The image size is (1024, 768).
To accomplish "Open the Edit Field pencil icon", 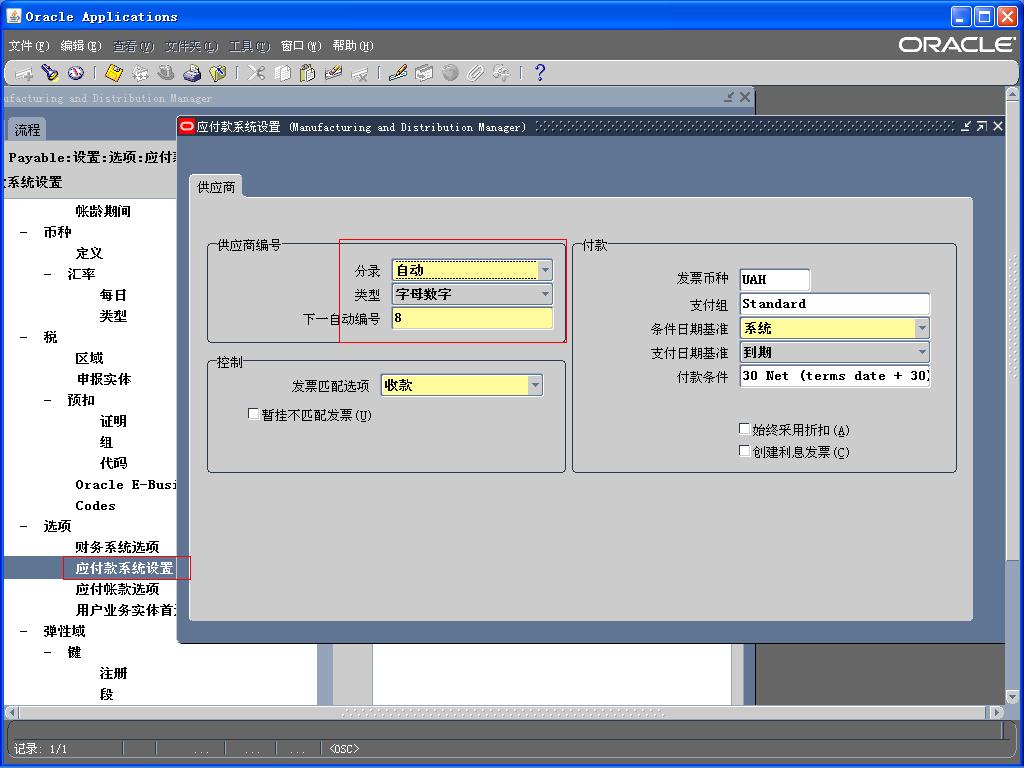I will (398, 73).
